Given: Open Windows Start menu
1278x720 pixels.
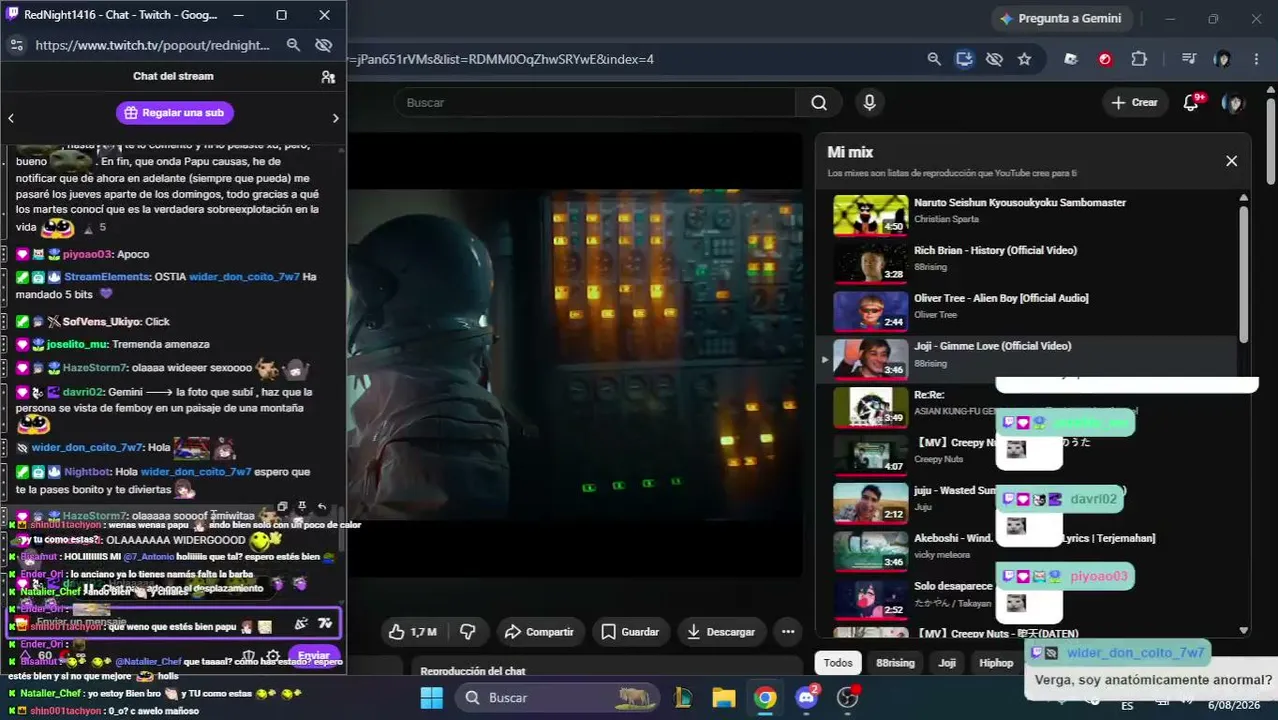Looking at the screenshot, I should click(432, 697).
